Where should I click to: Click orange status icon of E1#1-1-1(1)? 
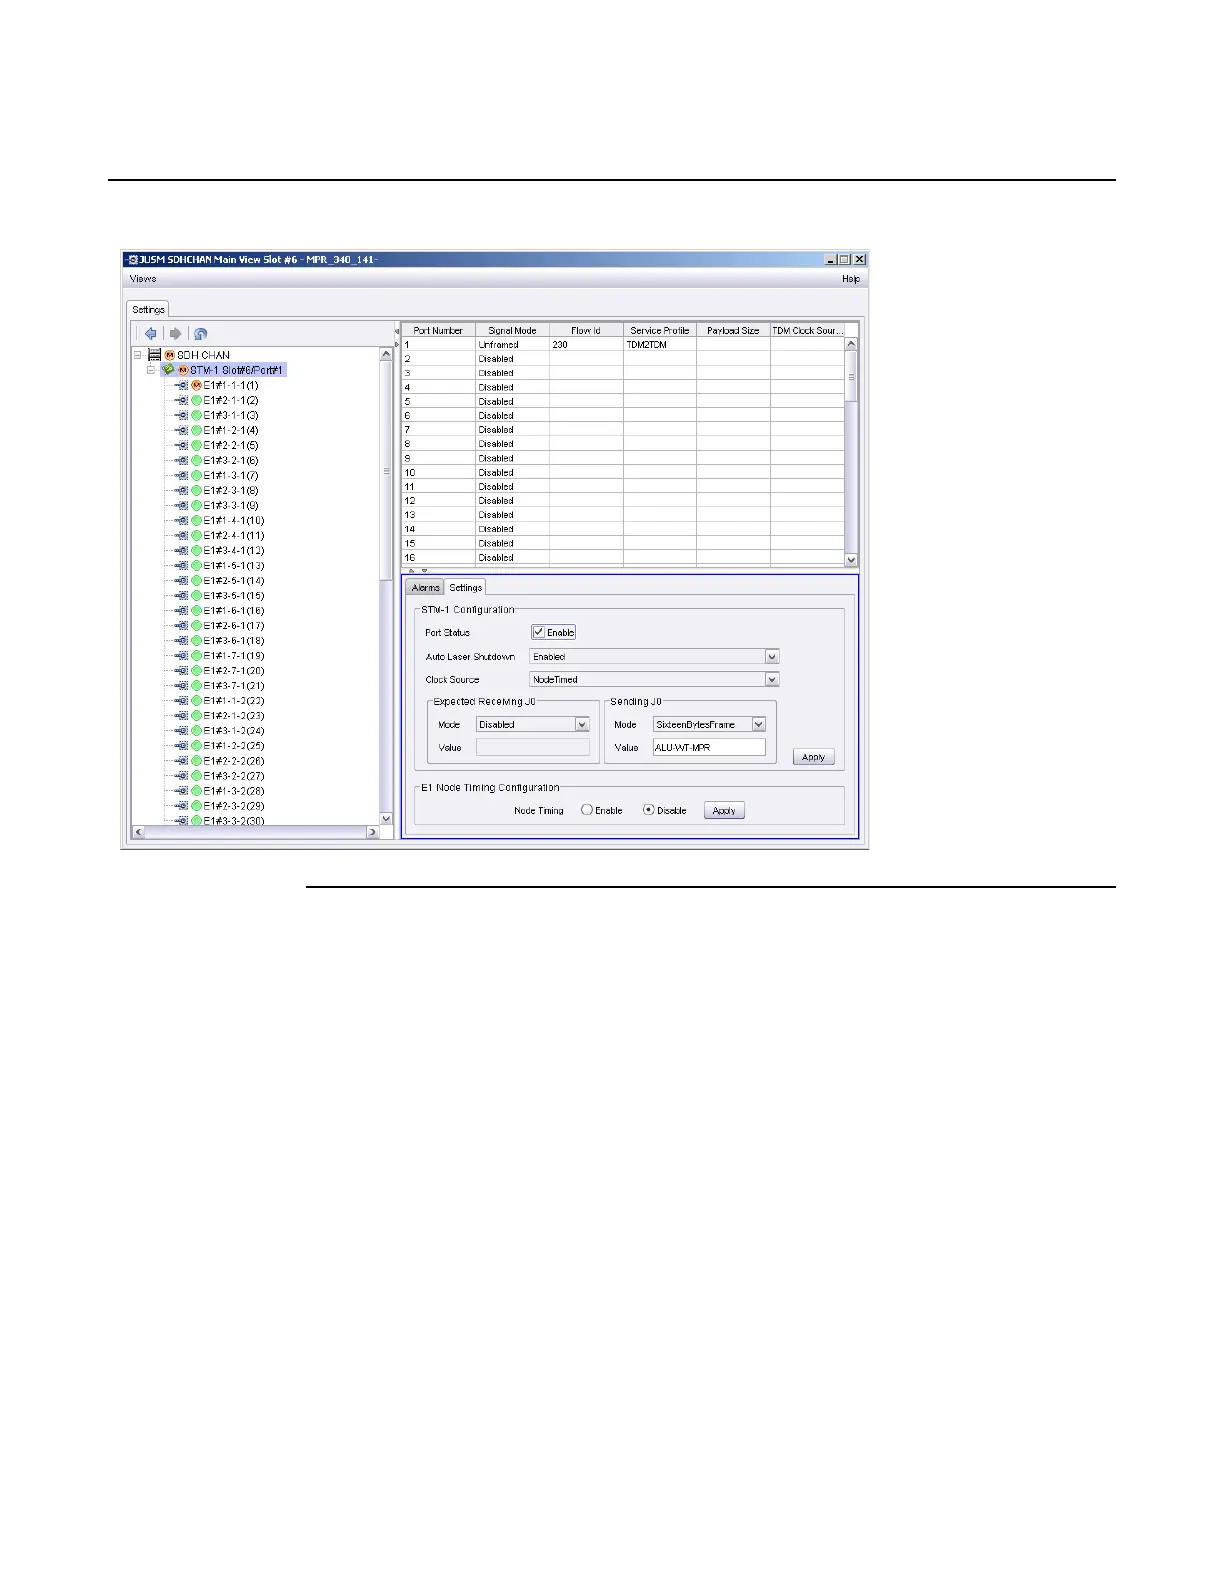point(197,385)
